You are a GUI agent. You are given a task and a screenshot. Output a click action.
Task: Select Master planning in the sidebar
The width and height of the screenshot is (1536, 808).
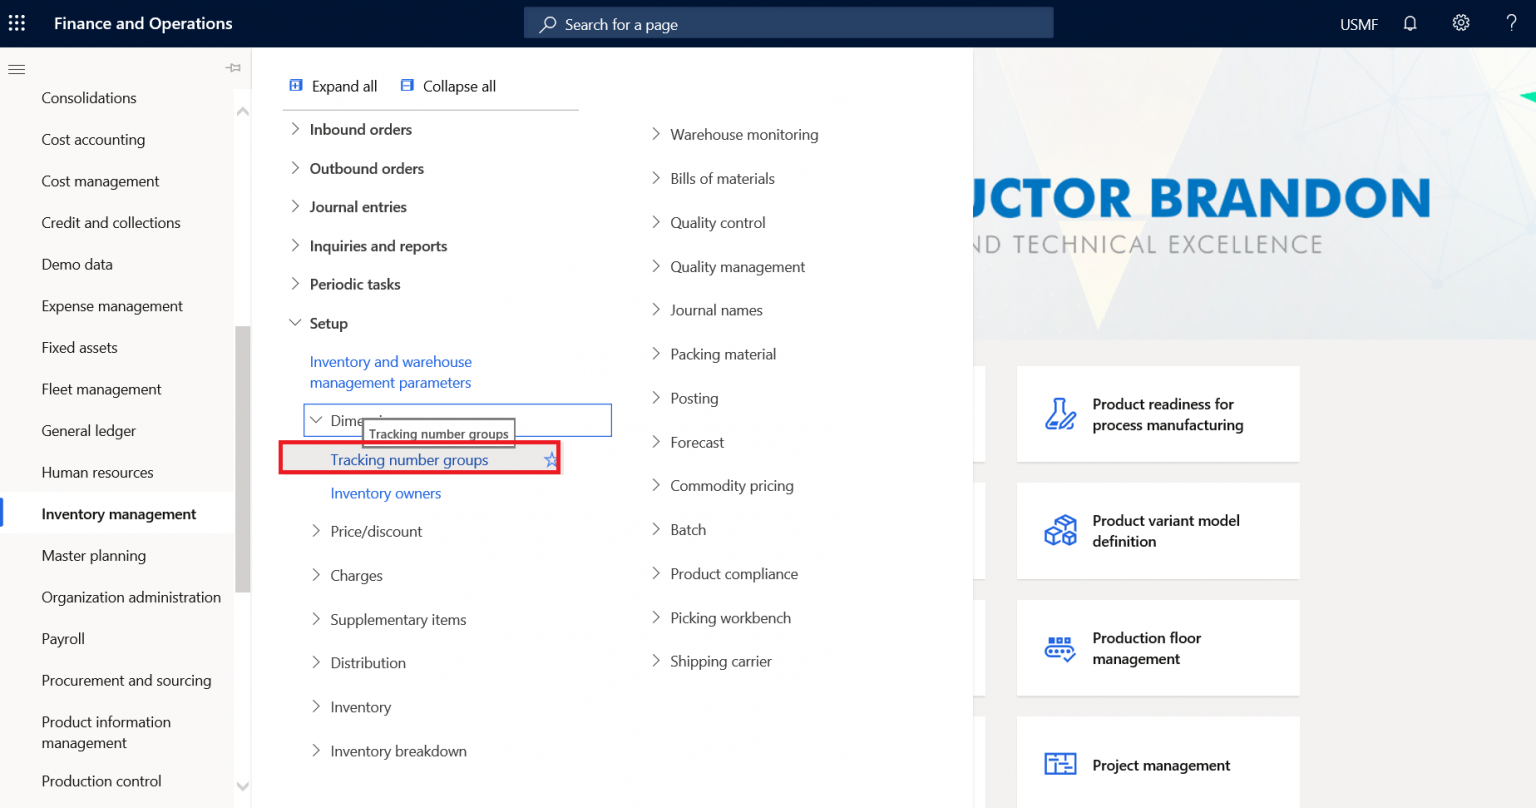pyautogui.click(x=93, y=555)
